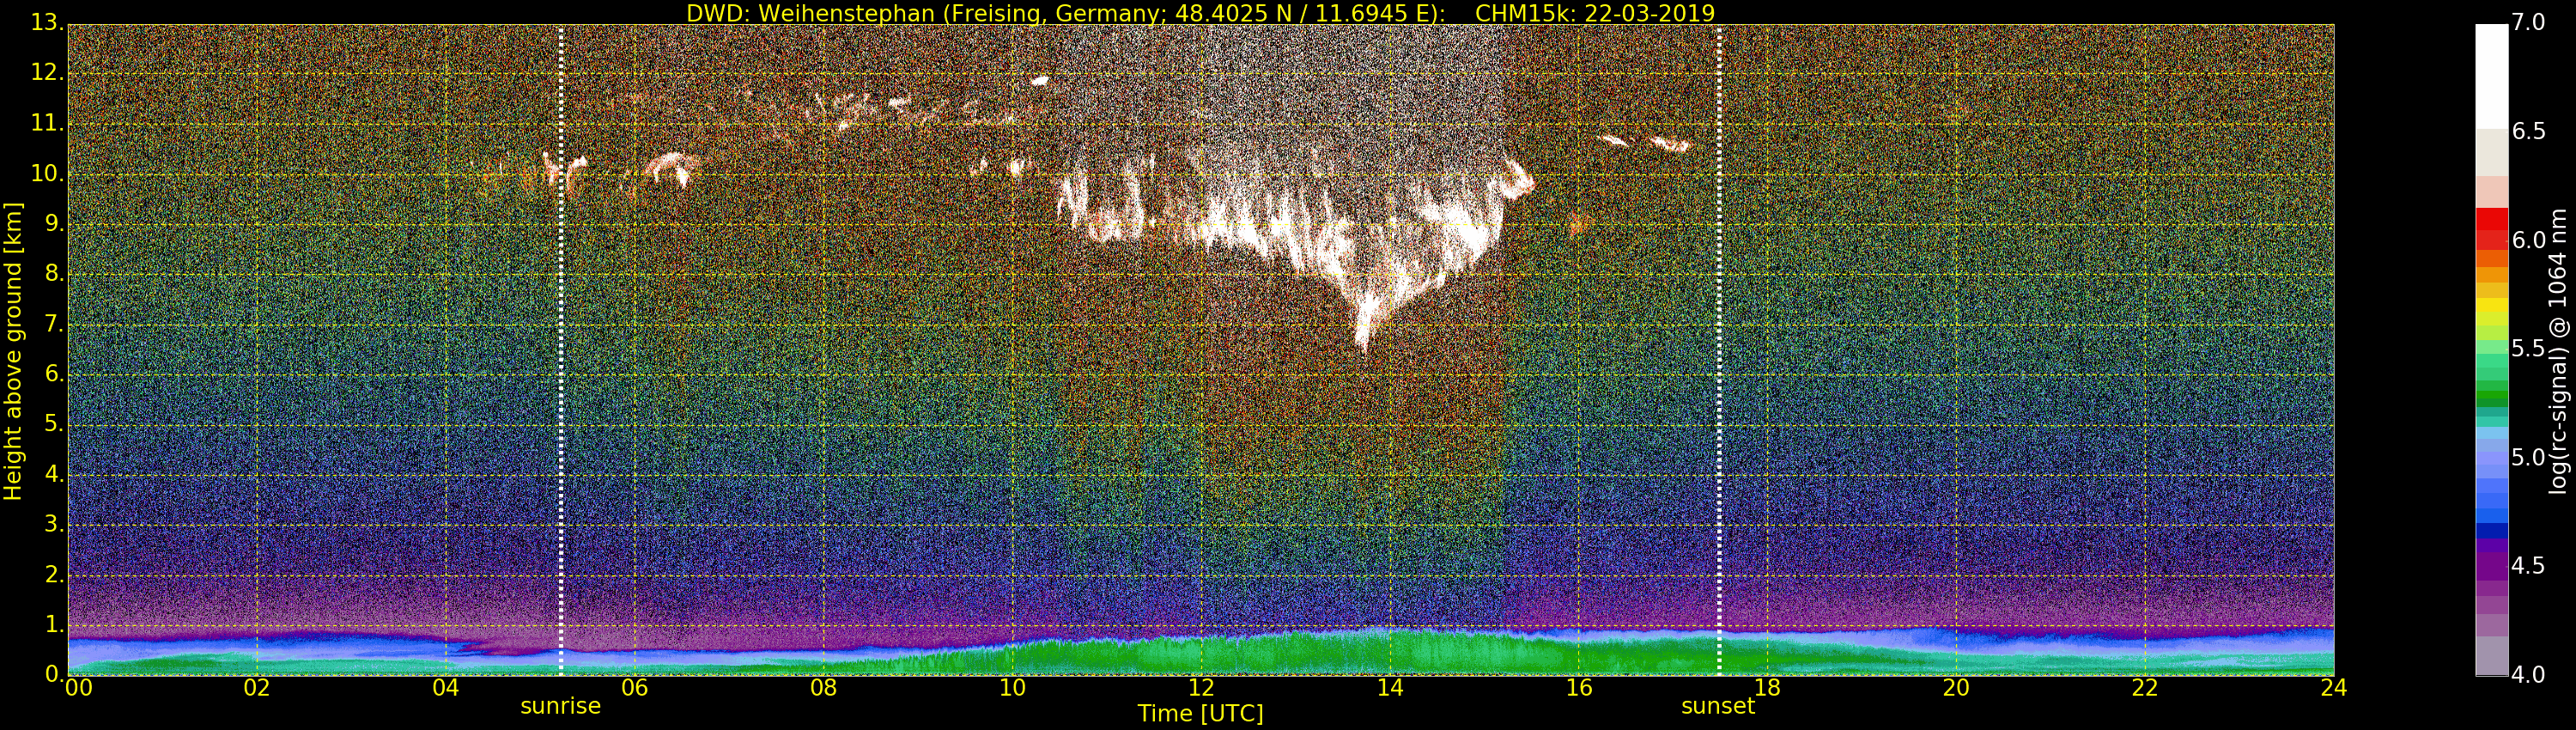Click the sunset label below the time axis
The image size is (2576, 730).
point(1717,706)
